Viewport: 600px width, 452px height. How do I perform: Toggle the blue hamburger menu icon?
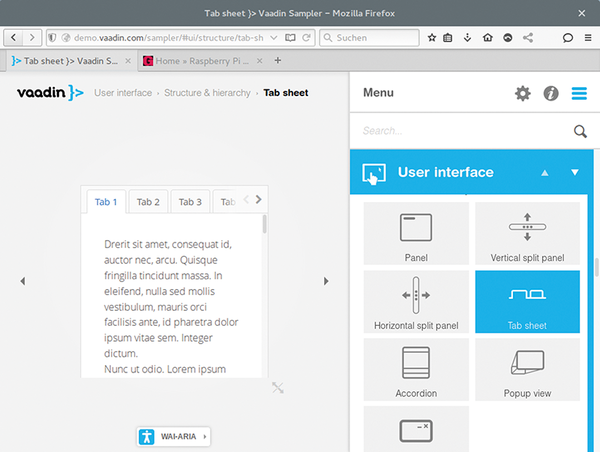click(579, 94)
